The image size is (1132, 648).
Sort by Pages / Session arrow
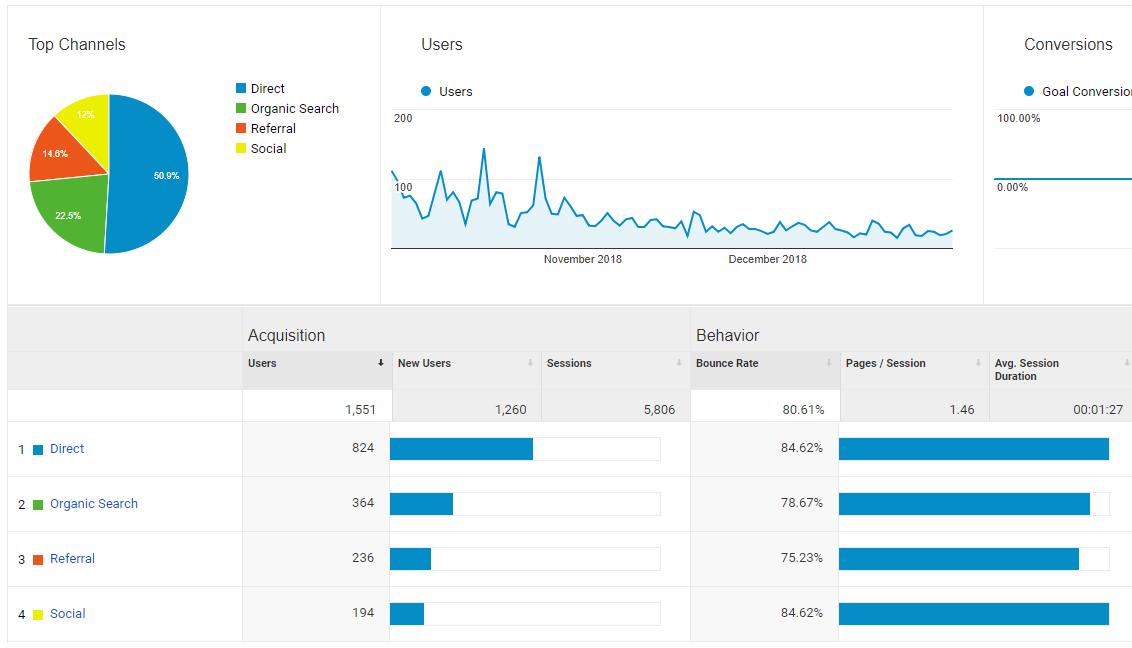[x=978, y=363]
